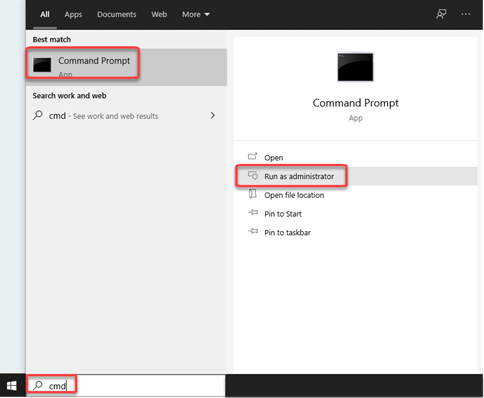Click the Open action icon
The width and height of the screenshot is (484, 398).
[x=253, y=156]
